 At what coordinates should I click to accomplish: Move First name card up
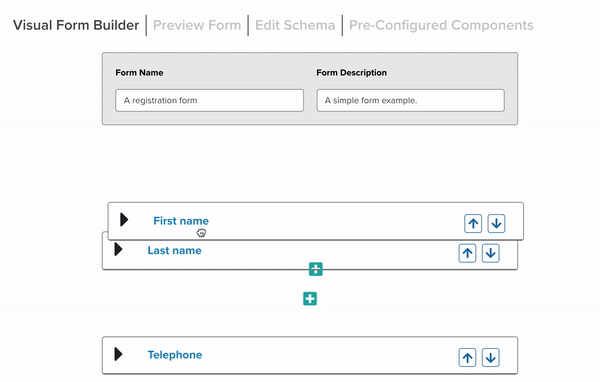point(473,224)
